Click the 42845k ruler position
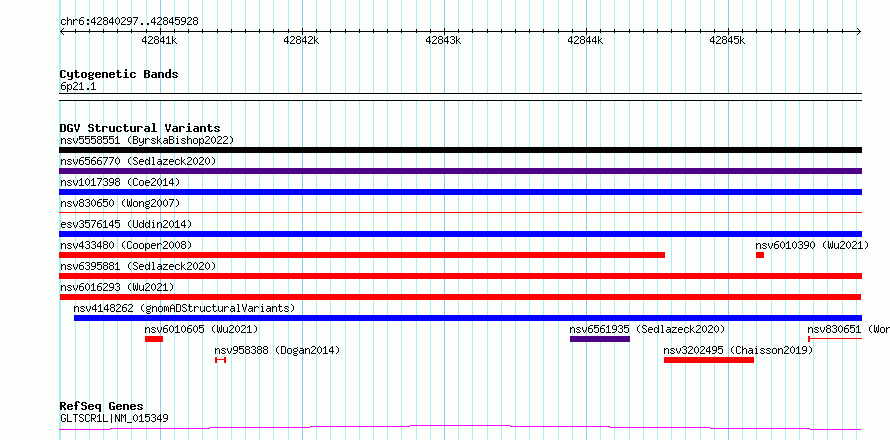The width and height of the screenshot is (890, 440). point(727,40)
